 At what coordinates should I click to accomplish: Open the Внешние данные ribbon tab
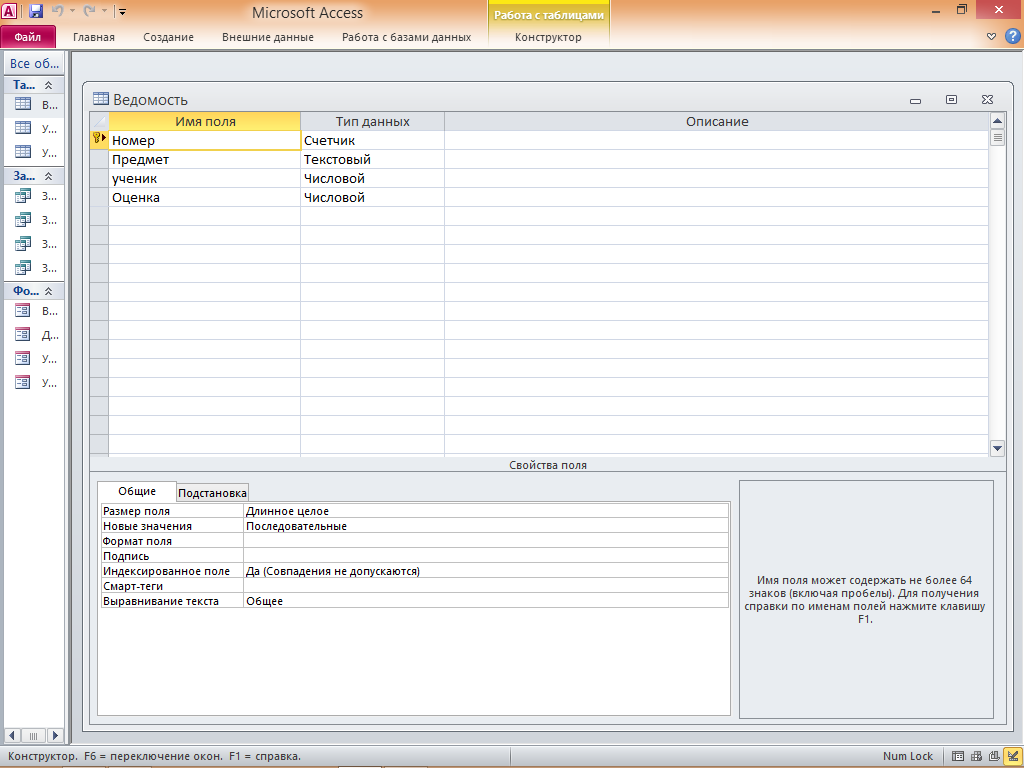[x=268, y=37]
